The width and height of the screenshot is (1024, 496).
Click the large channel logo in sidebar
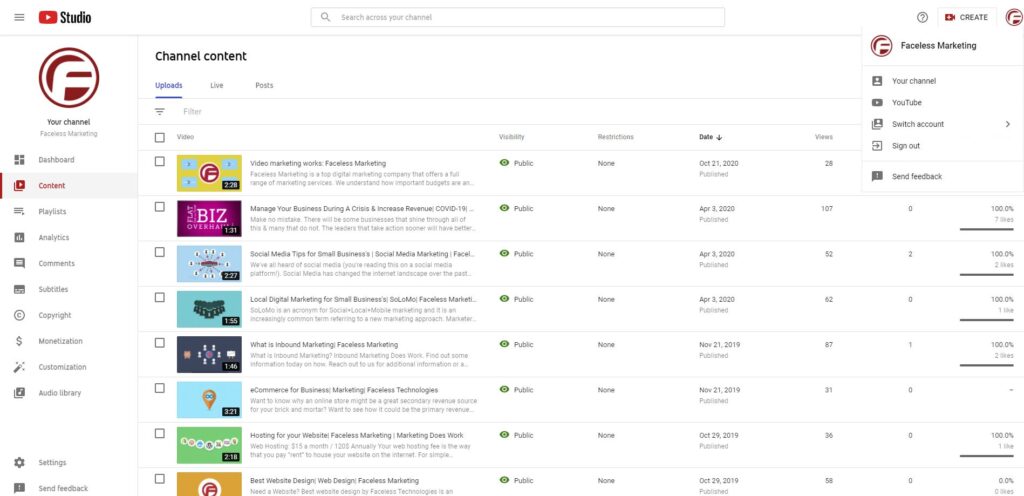coord(69,78)
